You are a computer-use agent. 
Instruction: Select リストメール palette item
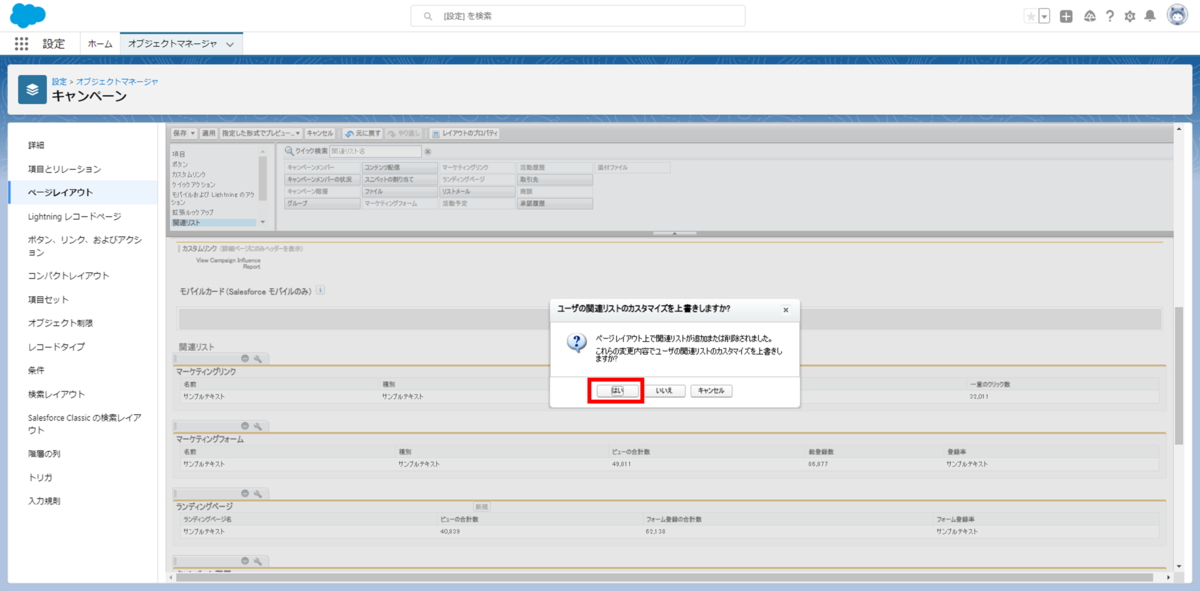[477, 191]
